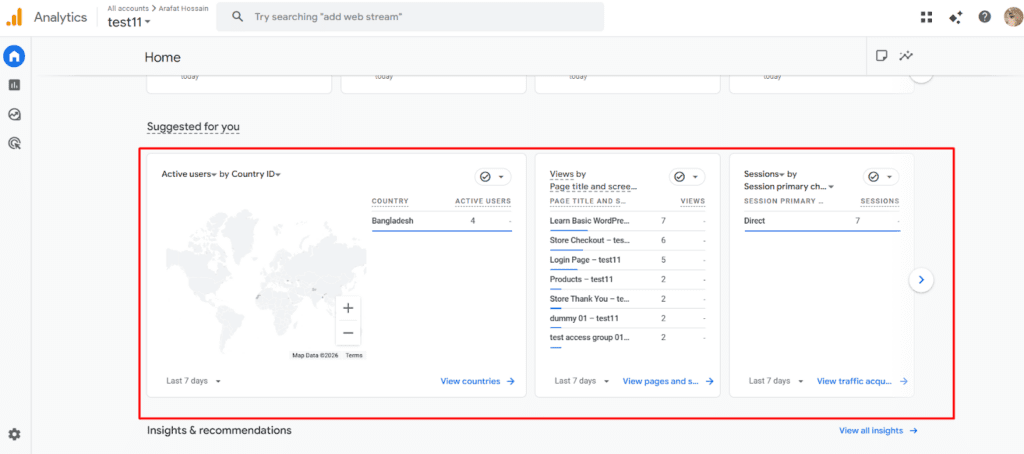Select the Store Thank You page row
The image size is (1024, 454).
(628, 299)
